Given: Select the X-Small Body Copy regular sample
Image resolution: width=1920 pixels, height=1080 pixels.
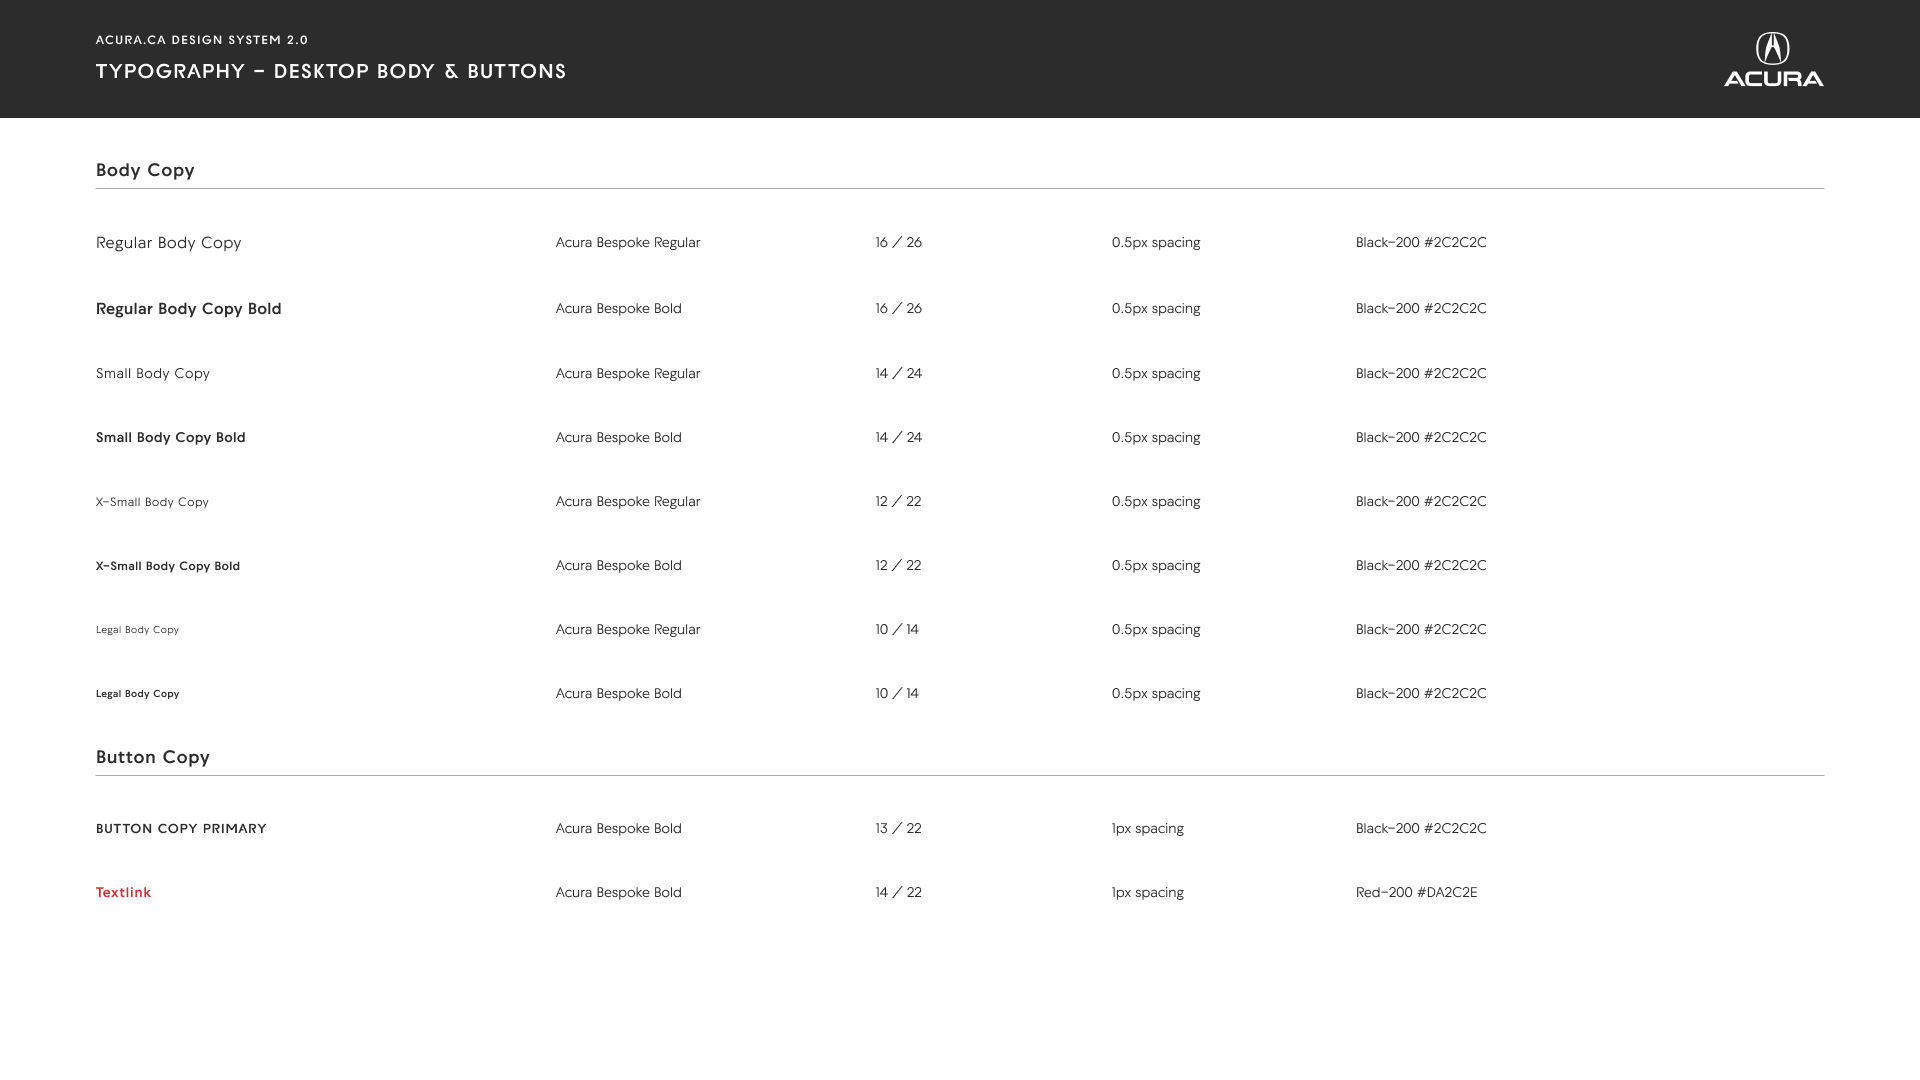Looking at the screenshot, I should pos(152,502).
